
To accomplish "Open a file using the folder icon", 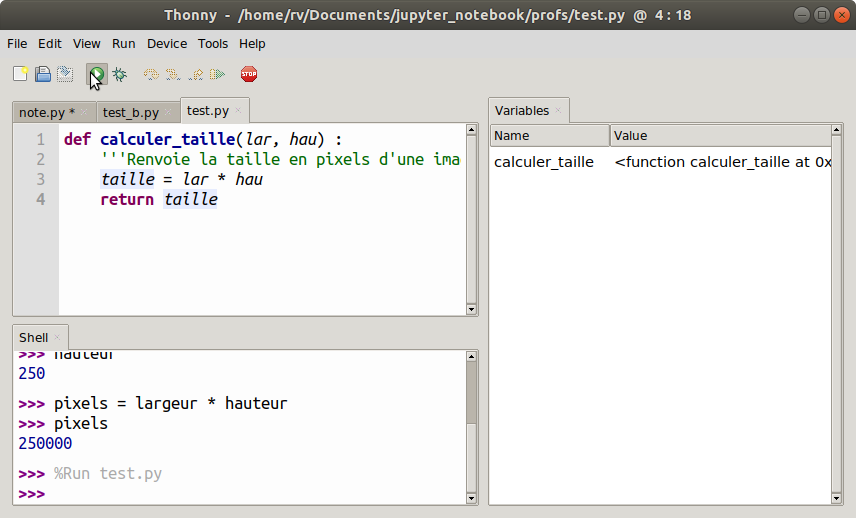I will click(43, 74).
